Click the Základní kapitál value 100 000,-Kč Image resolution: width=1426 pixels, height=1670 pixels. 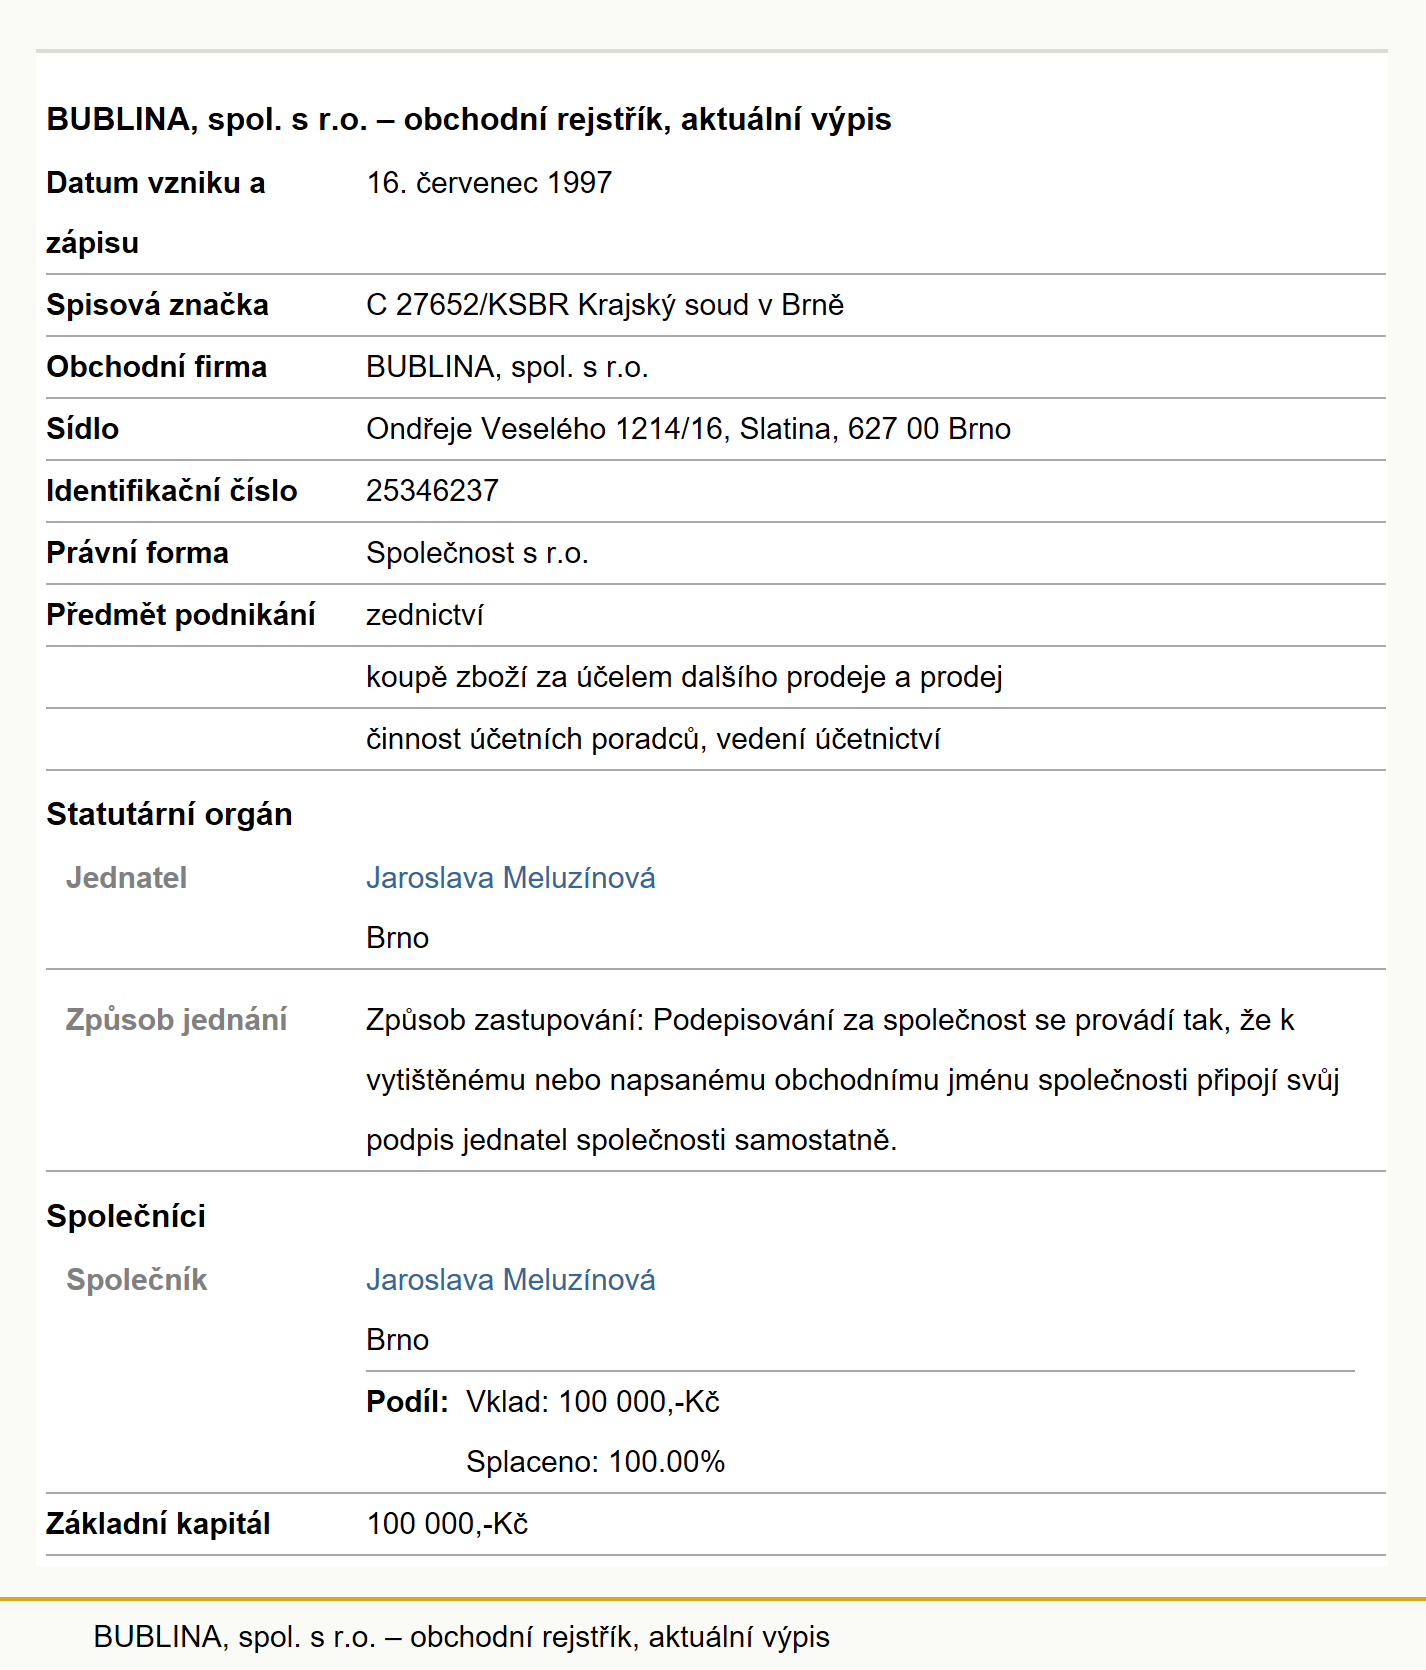pos(447,1524)
